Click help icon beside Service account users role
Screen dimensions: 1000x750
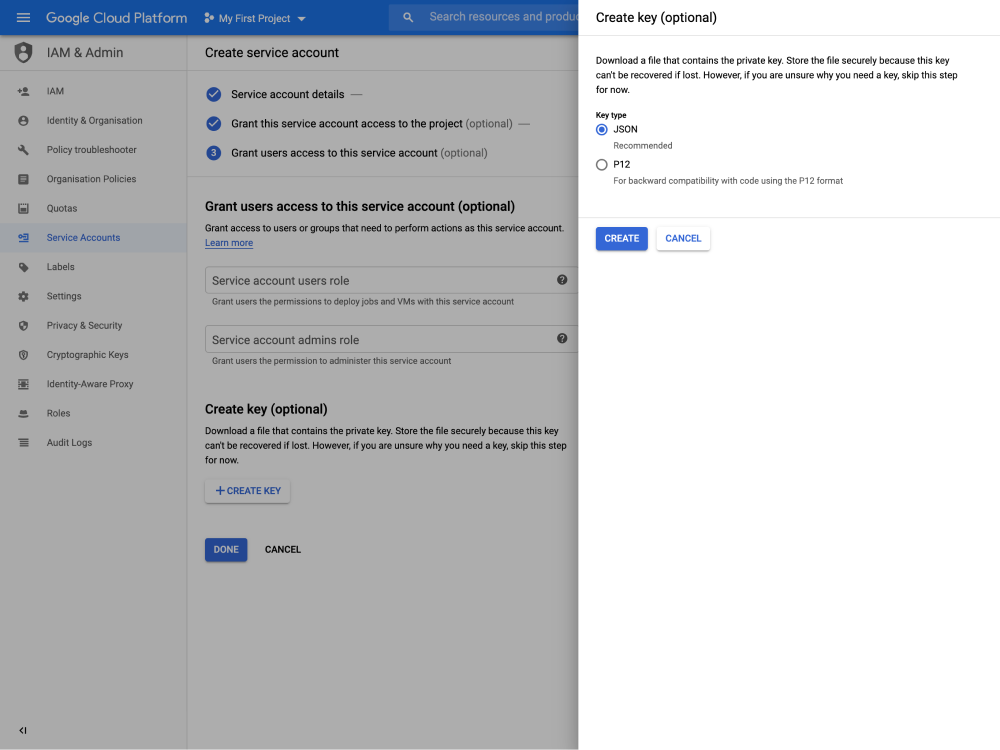click(x=562, y=281)
